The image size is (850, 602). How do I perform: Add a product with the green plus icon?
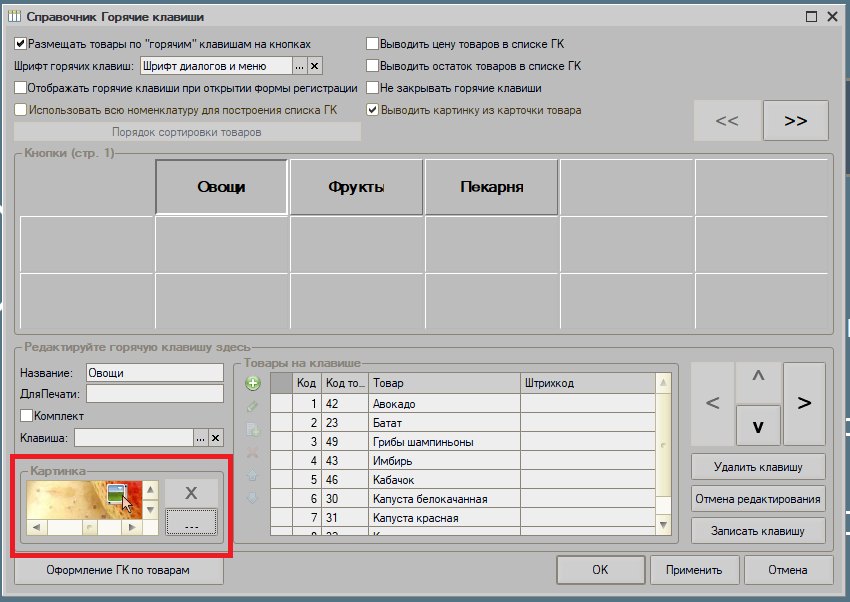[x=253, y=384]
